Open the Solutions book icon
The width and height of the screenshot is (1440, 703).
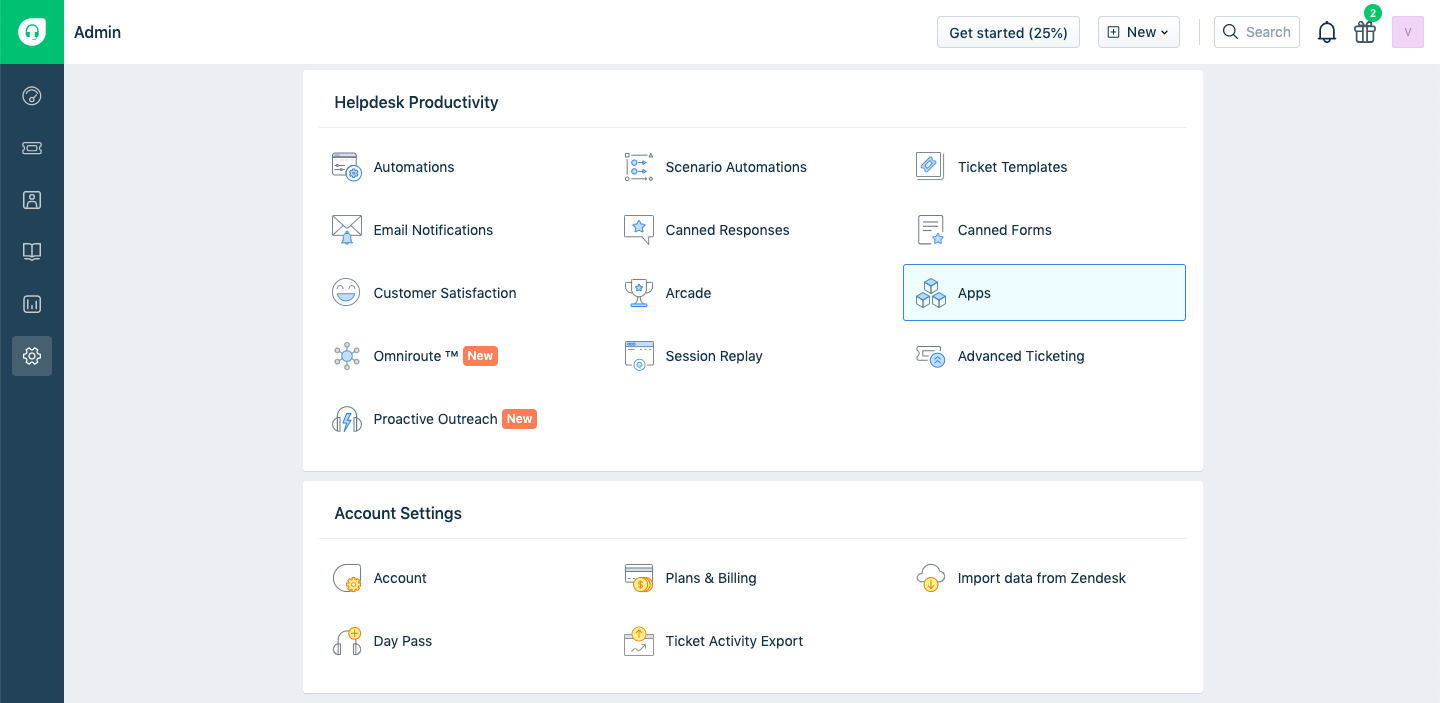point(32,252)
